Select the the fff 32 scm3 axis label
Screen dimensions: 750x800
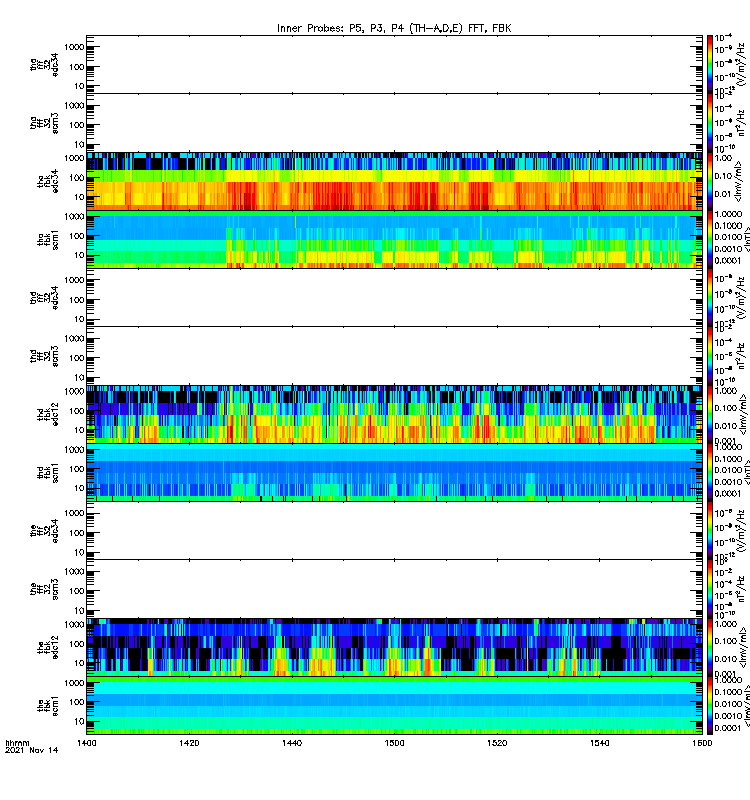pos(44,589)
